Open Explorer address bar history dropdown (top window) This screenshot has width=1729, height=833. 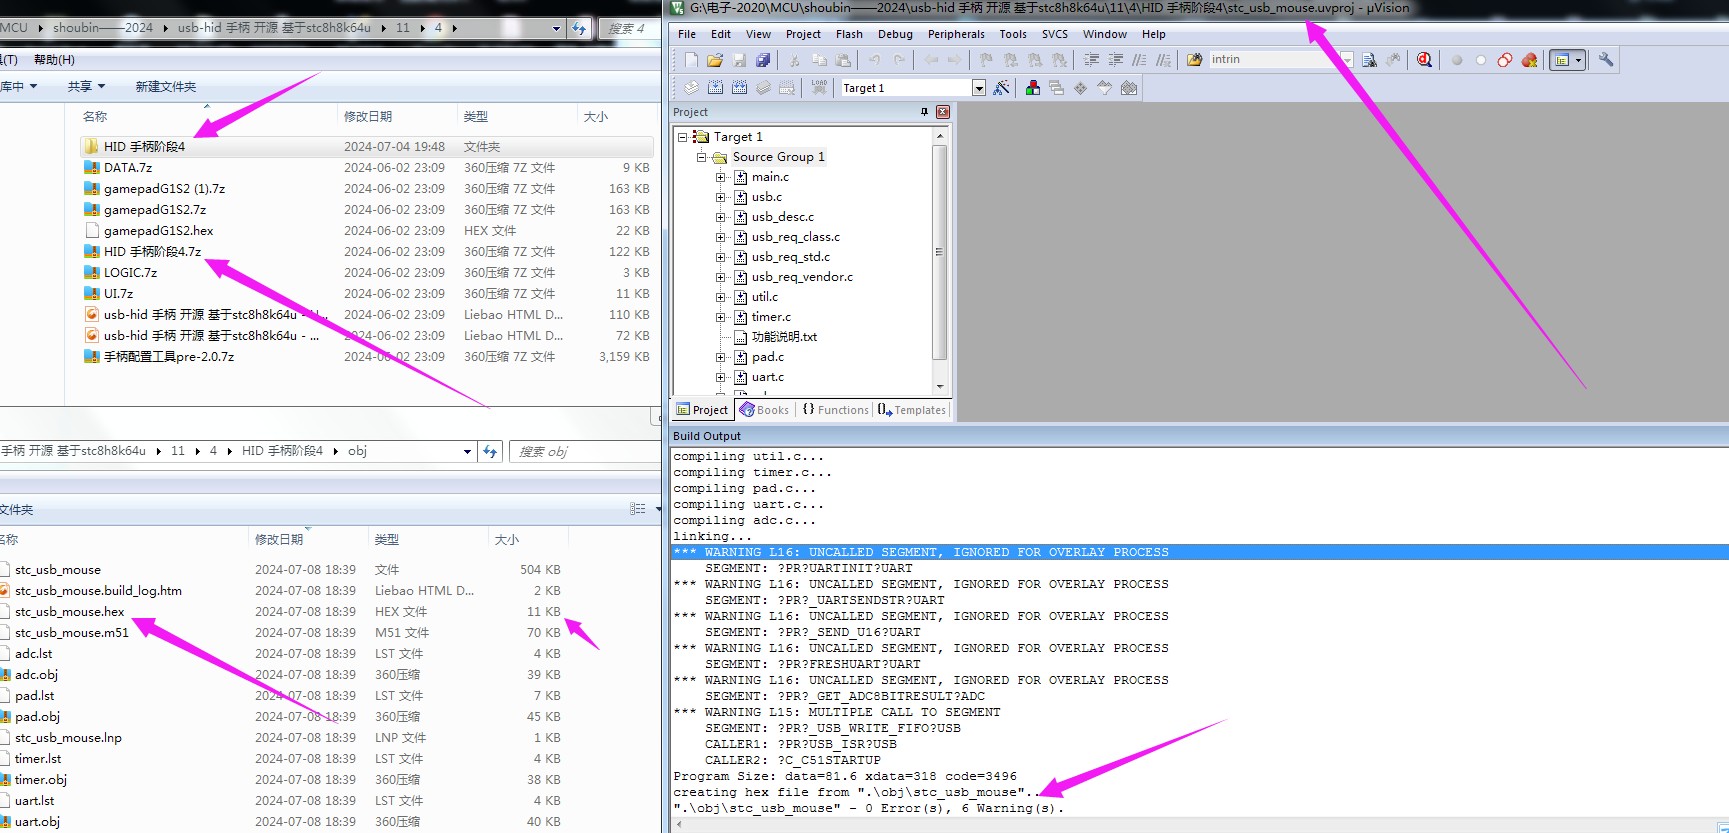click(557, 28)
